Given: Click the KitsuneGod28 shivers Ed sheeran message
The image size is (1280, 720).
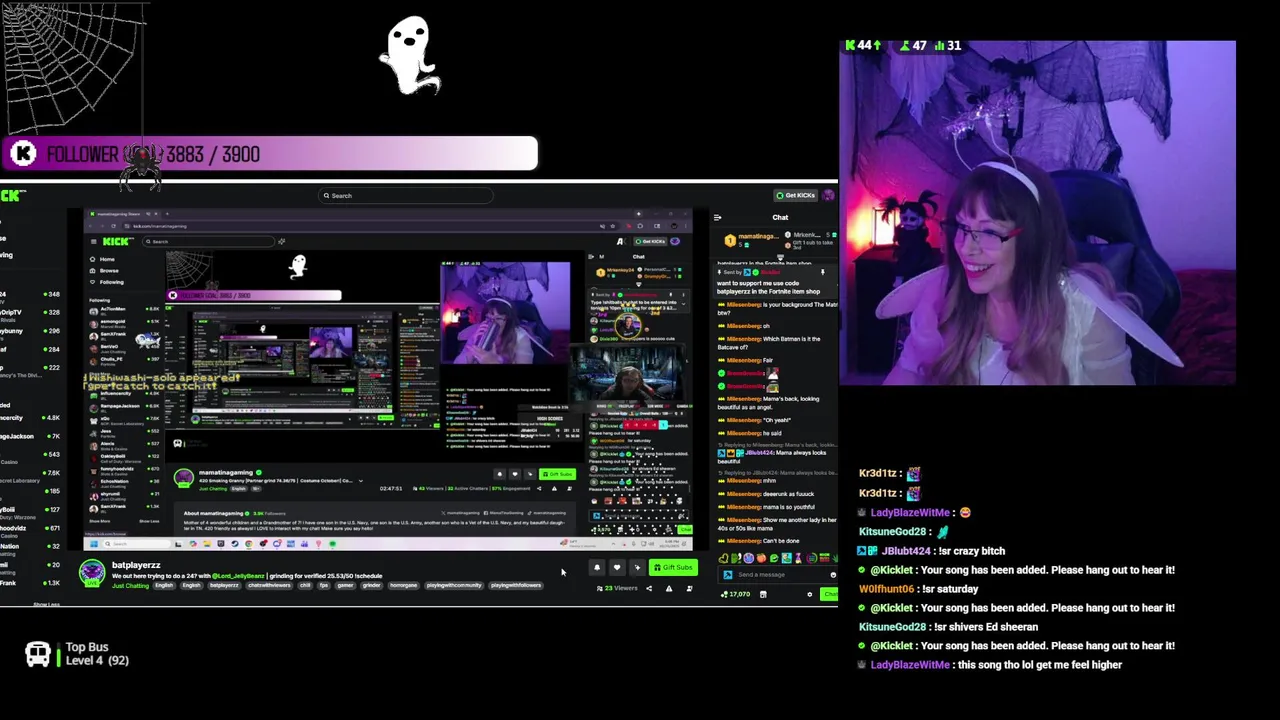Looking at the screenshot, I should 948,627.
